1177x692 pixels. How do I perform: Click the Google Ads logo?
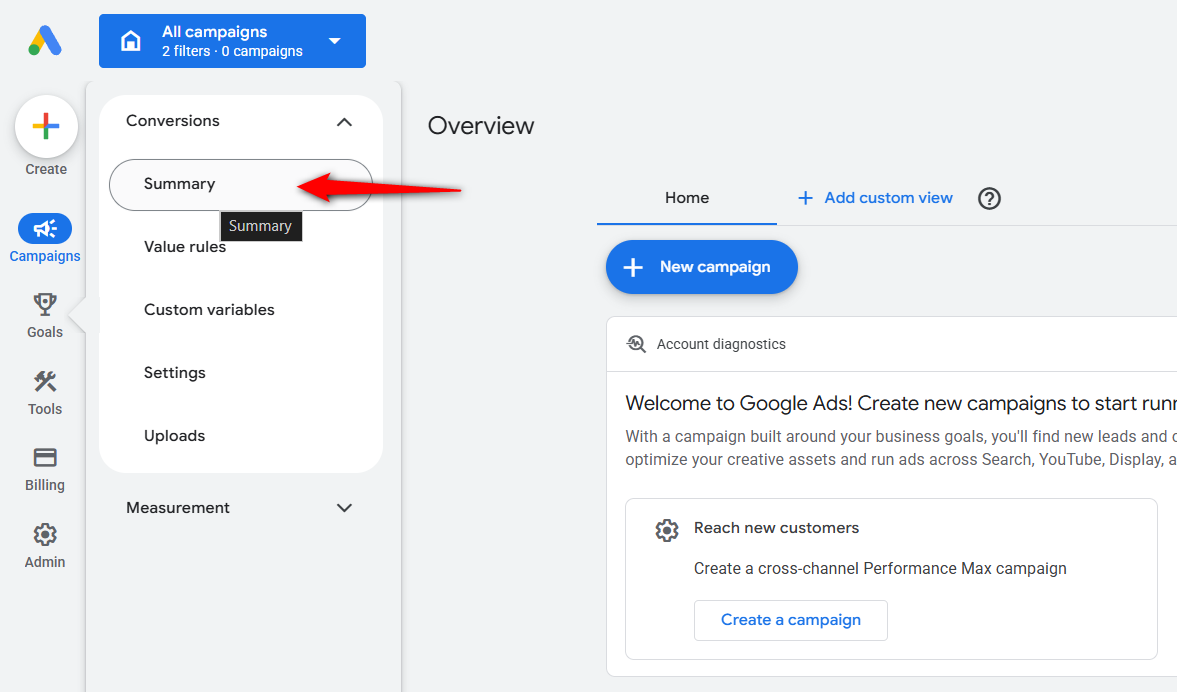pos(45,41)
